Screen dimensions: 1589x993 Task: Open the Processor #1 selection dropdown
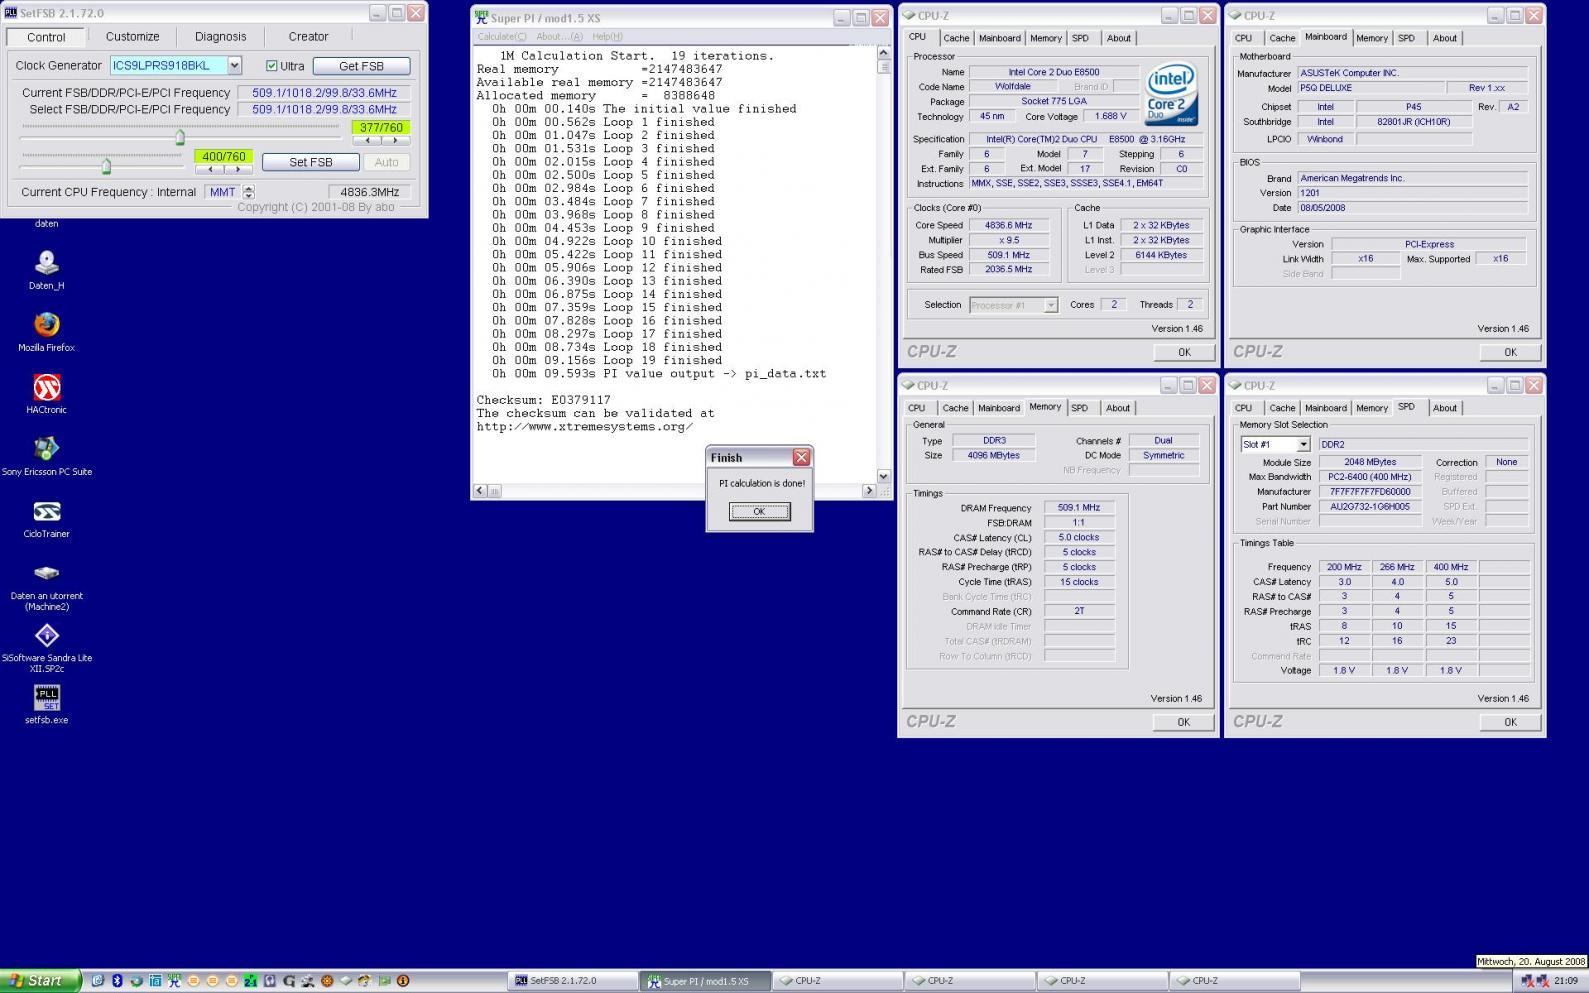click(x=1050, y=305)
